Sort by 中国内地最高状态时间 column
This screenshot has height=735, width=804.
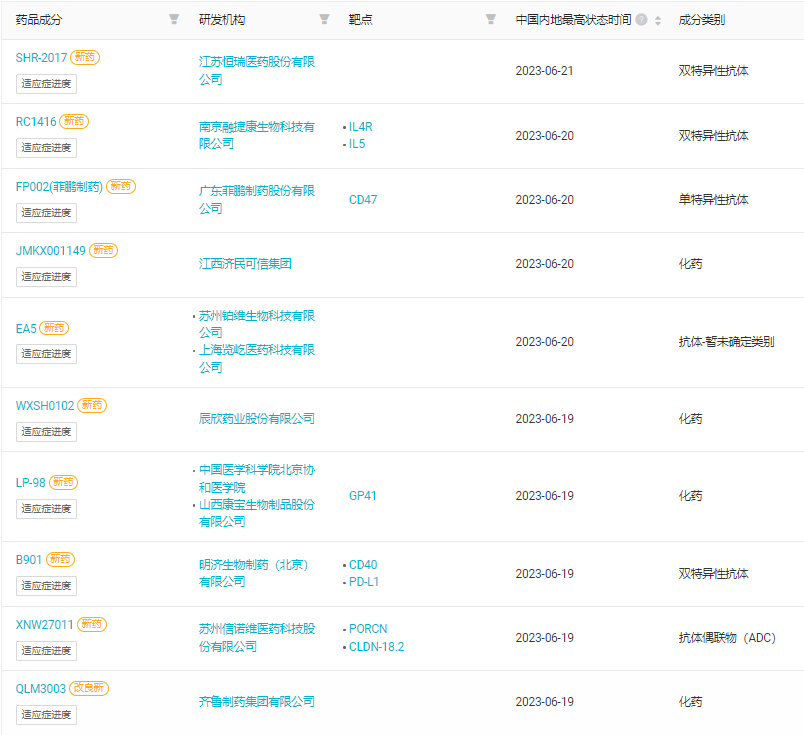(657, 20)
